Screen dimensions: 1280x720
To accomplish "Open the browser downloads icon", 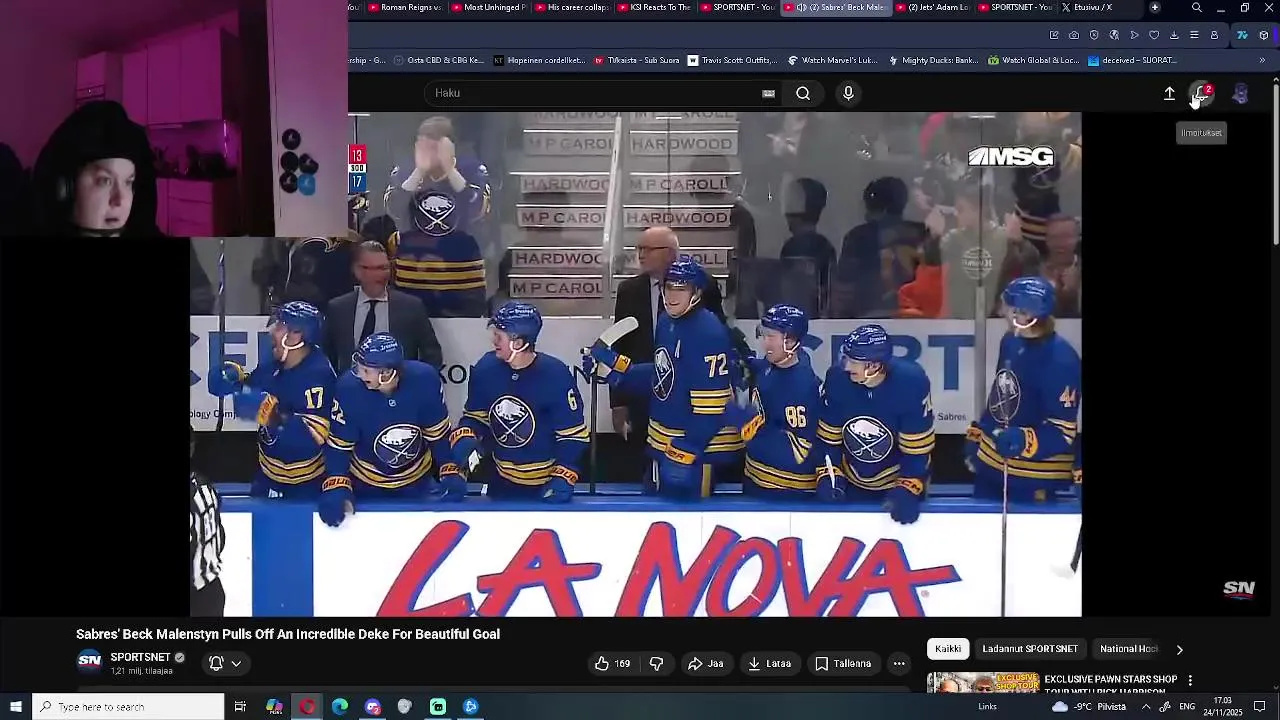I will [x=1174, y=35].
